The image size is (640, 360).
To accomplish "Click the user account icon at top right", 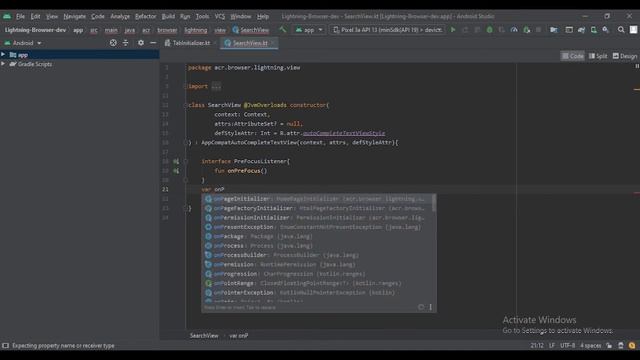I will 633,30.
